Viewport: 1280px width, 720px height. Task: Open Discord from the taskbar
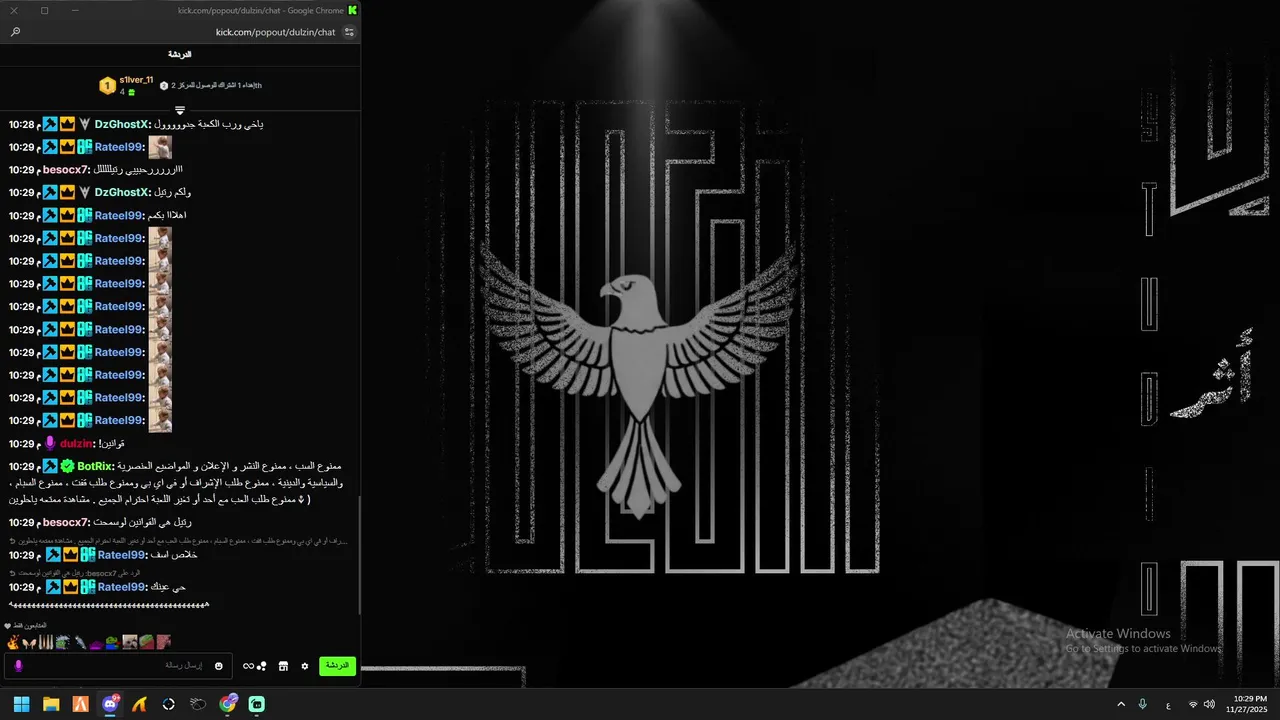click(110, 704)
